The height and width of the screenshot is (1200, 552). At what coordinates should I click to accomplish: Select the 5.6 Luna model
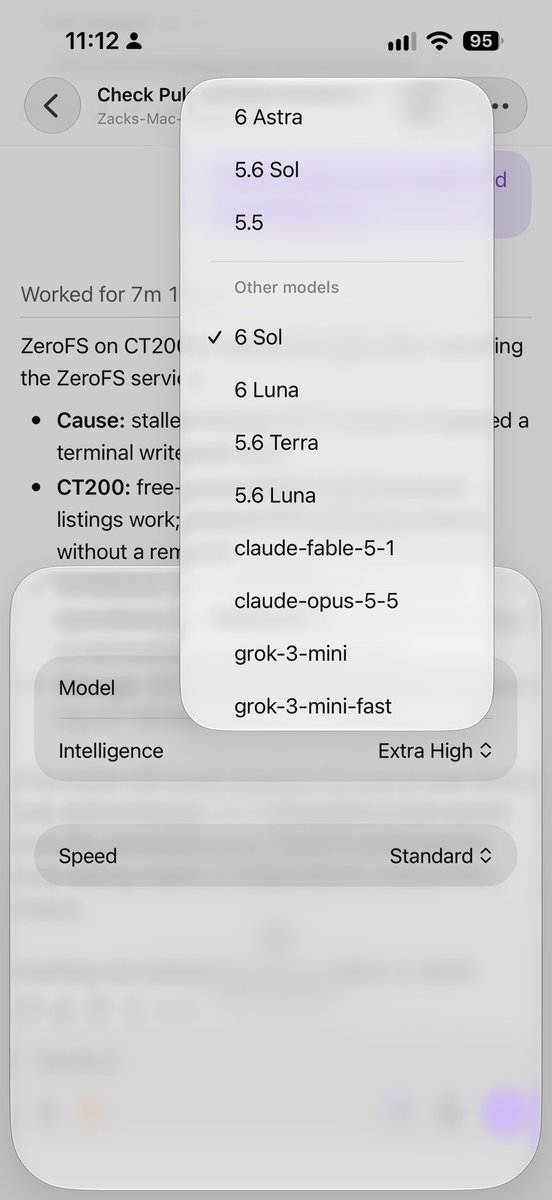(x=336, y=495)
